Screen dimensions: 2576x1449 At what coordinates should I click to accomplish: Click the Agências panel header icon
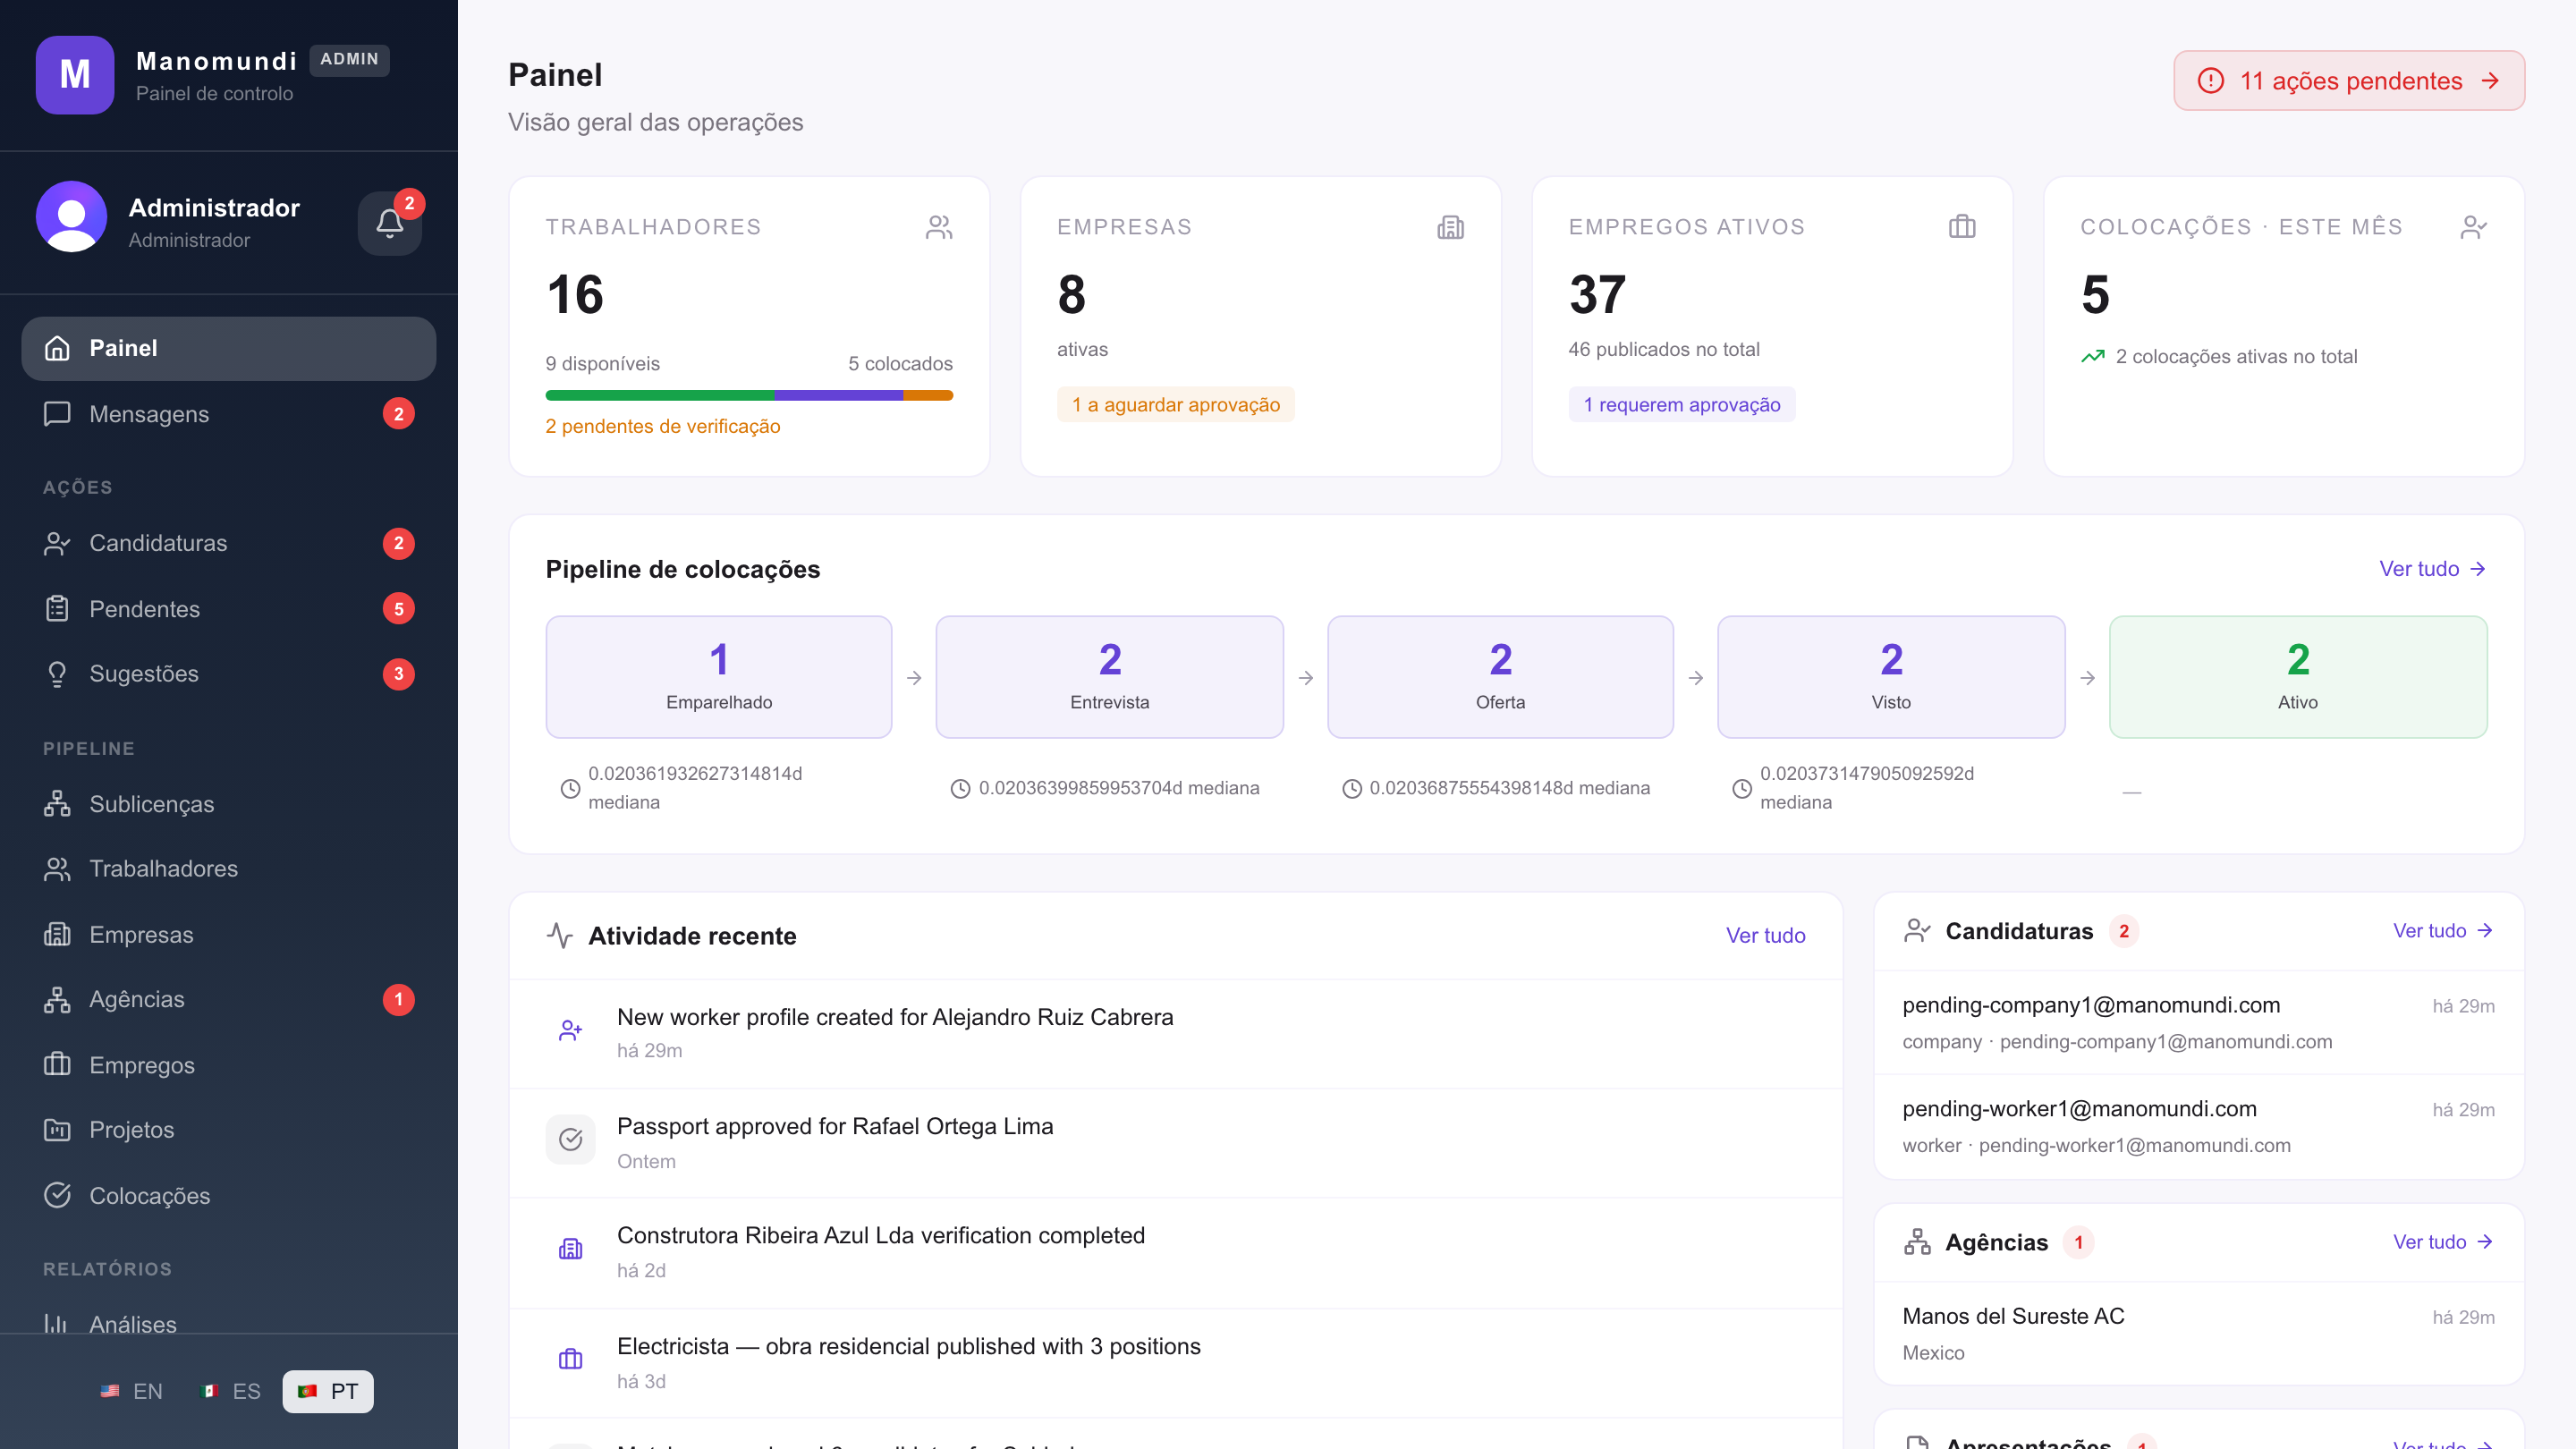pos(1917,1242)
